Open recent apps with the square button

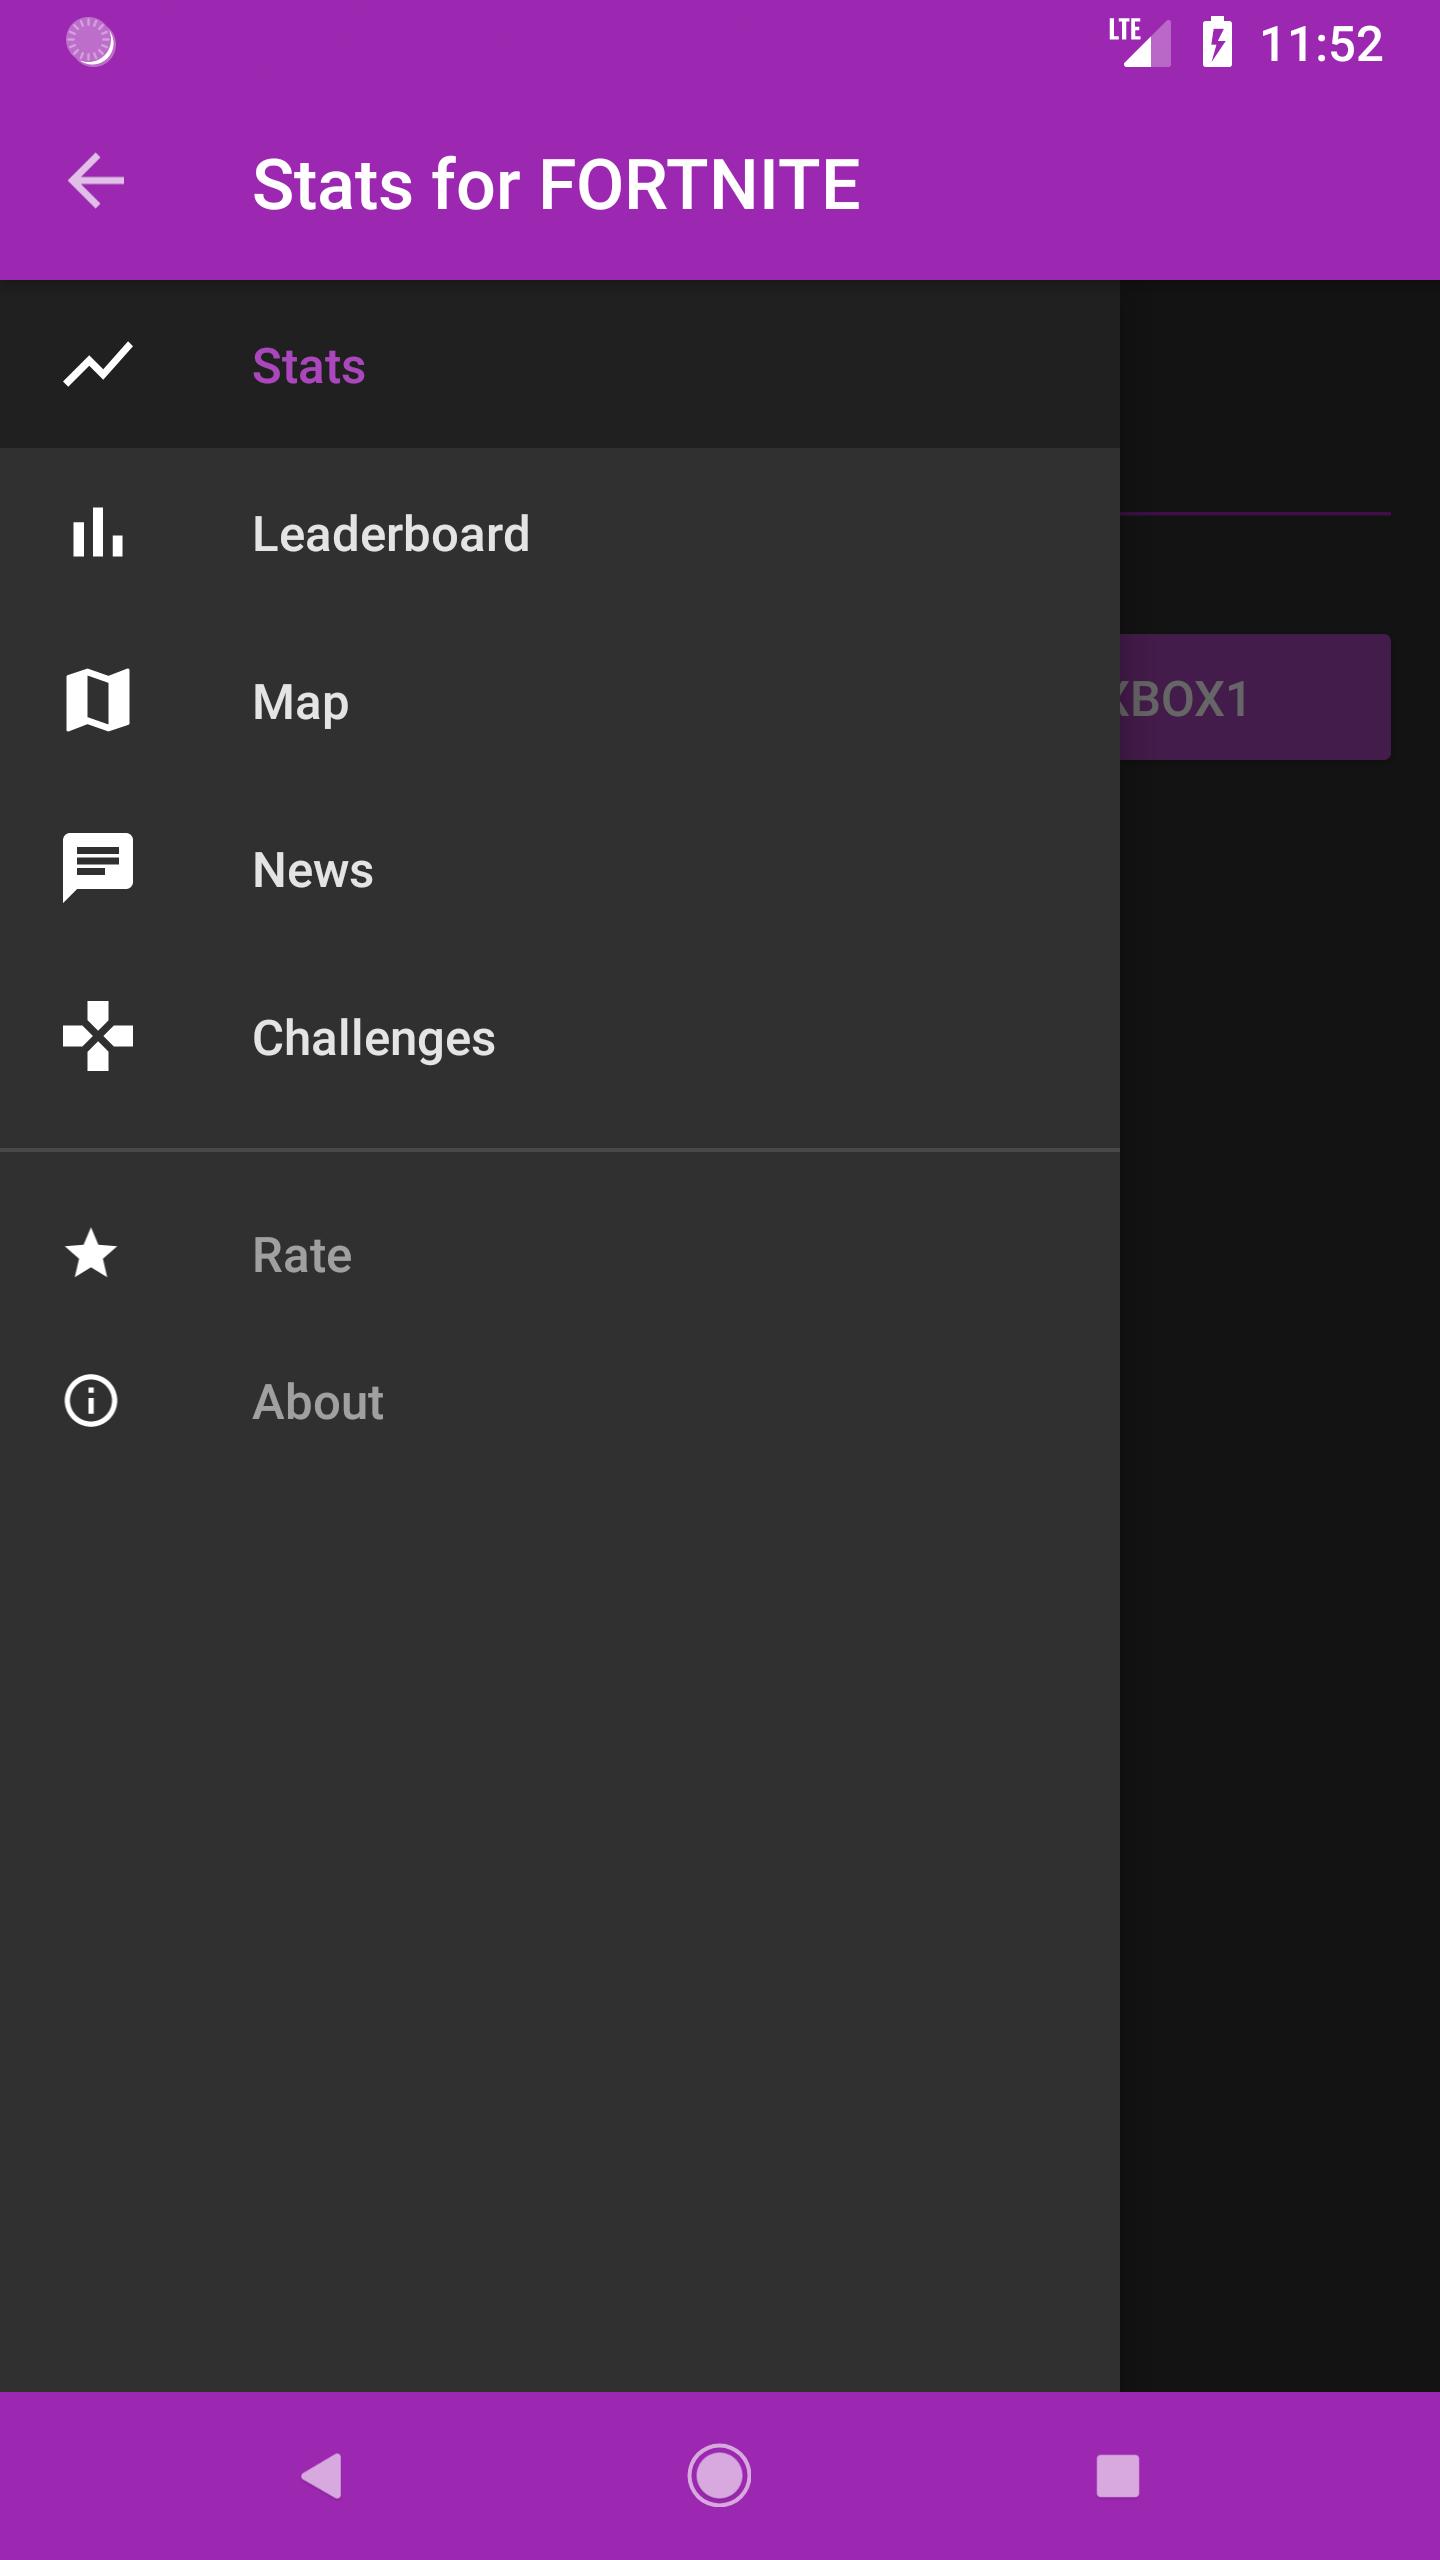(1117, 2476)
